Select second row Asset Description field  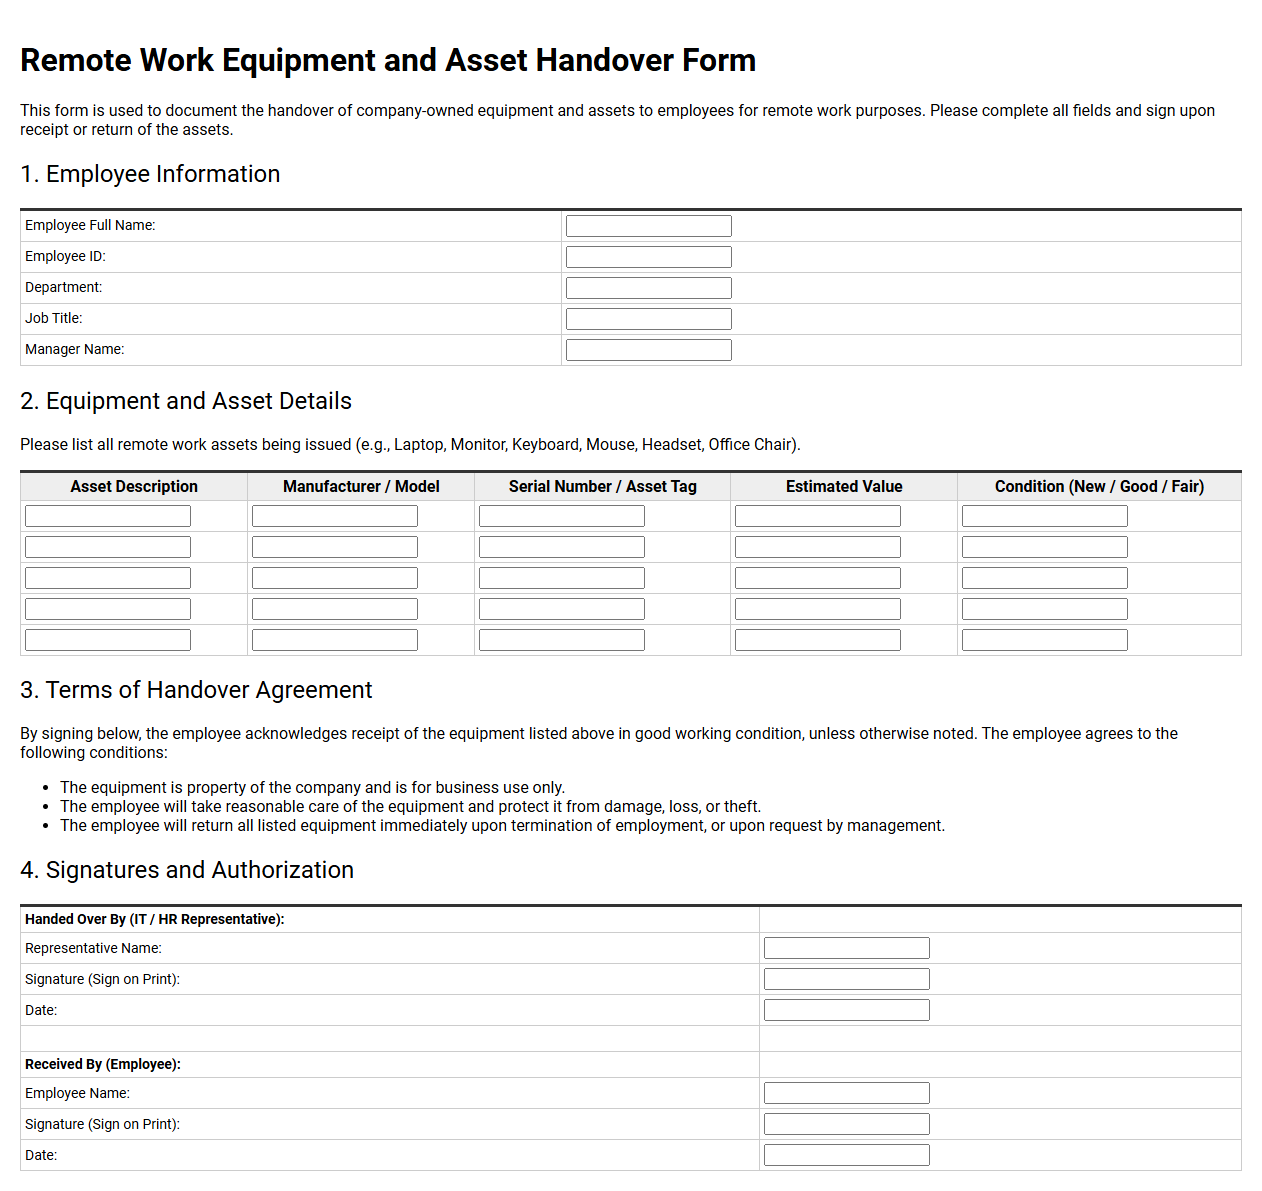[x=108, y=547]
